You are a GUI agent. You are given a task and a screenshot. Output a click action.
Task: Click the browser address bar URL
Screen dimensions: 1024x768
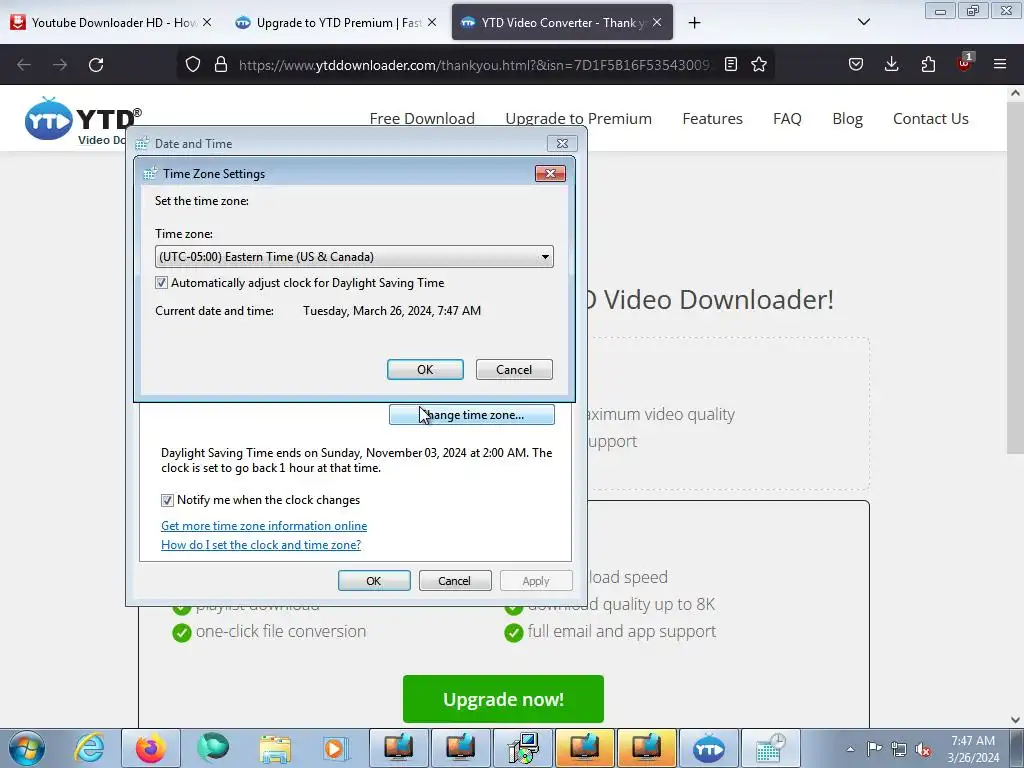tap(473, 65)
